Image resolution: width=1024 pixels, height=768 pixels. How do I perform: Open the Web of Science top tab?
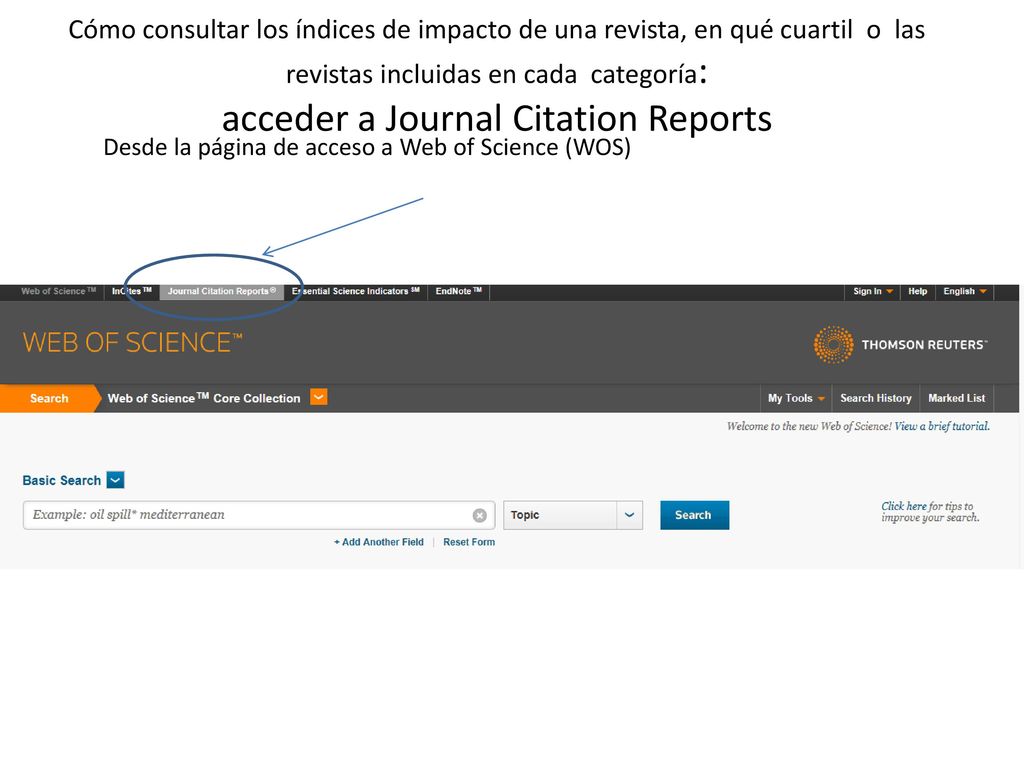58,291
